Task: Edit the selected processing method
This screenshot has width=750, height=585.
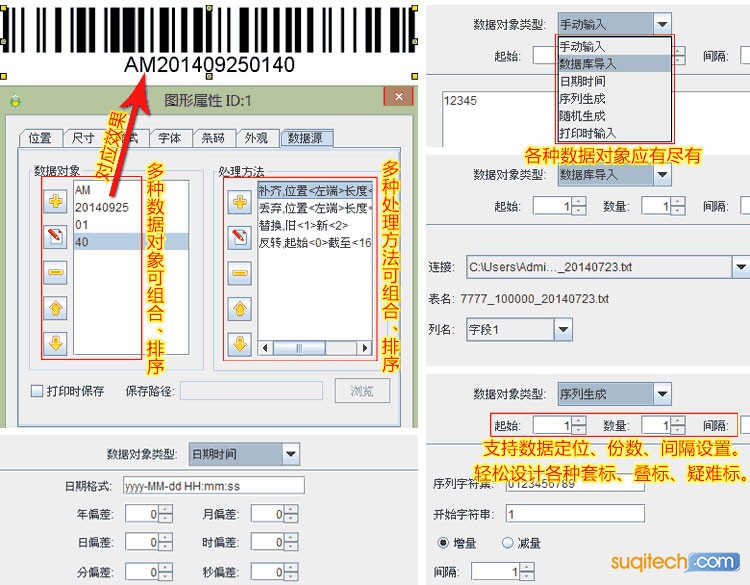Action: (x=240, y=237)
